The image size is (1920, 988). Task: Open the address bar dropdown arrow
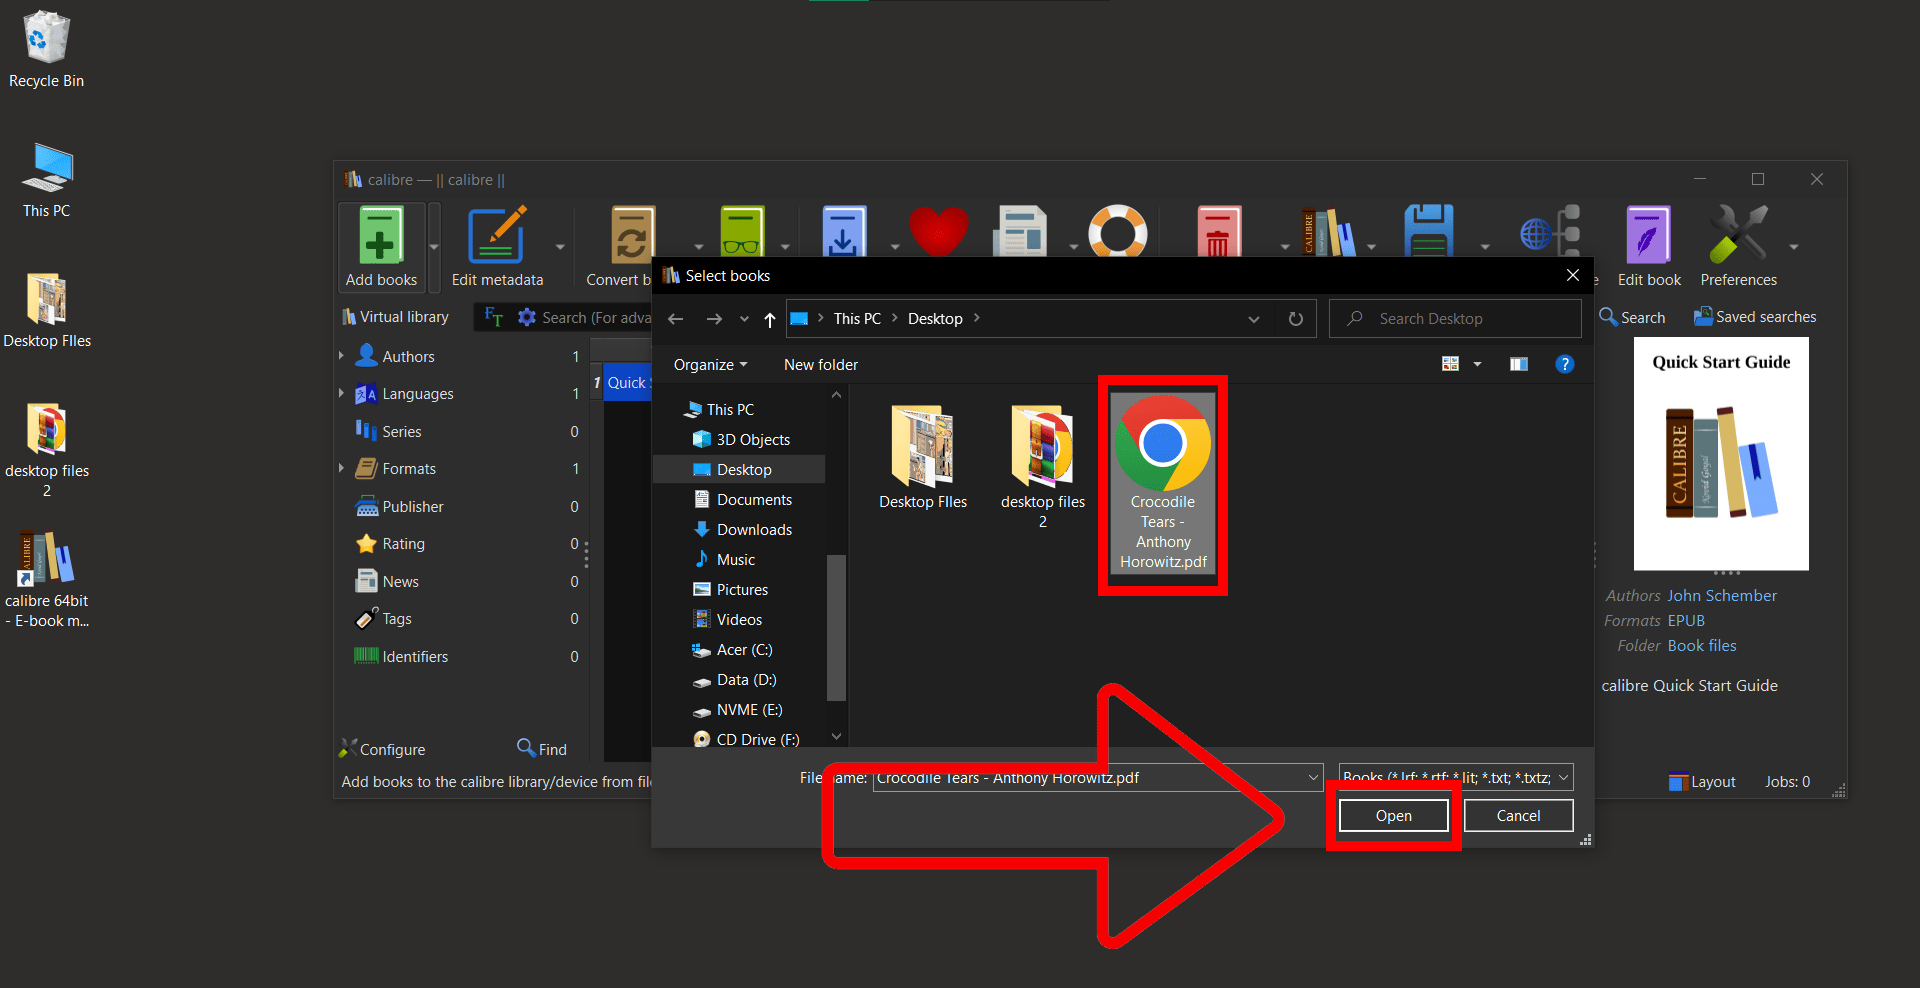(x=1253, y=318)
